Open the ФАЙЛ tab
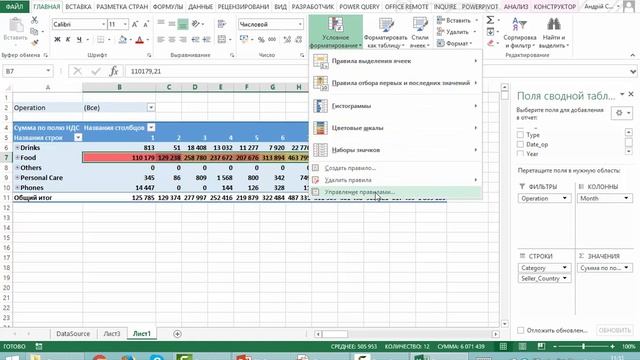The height and width of the screenshot is (360, 640). tap(15, 7)
